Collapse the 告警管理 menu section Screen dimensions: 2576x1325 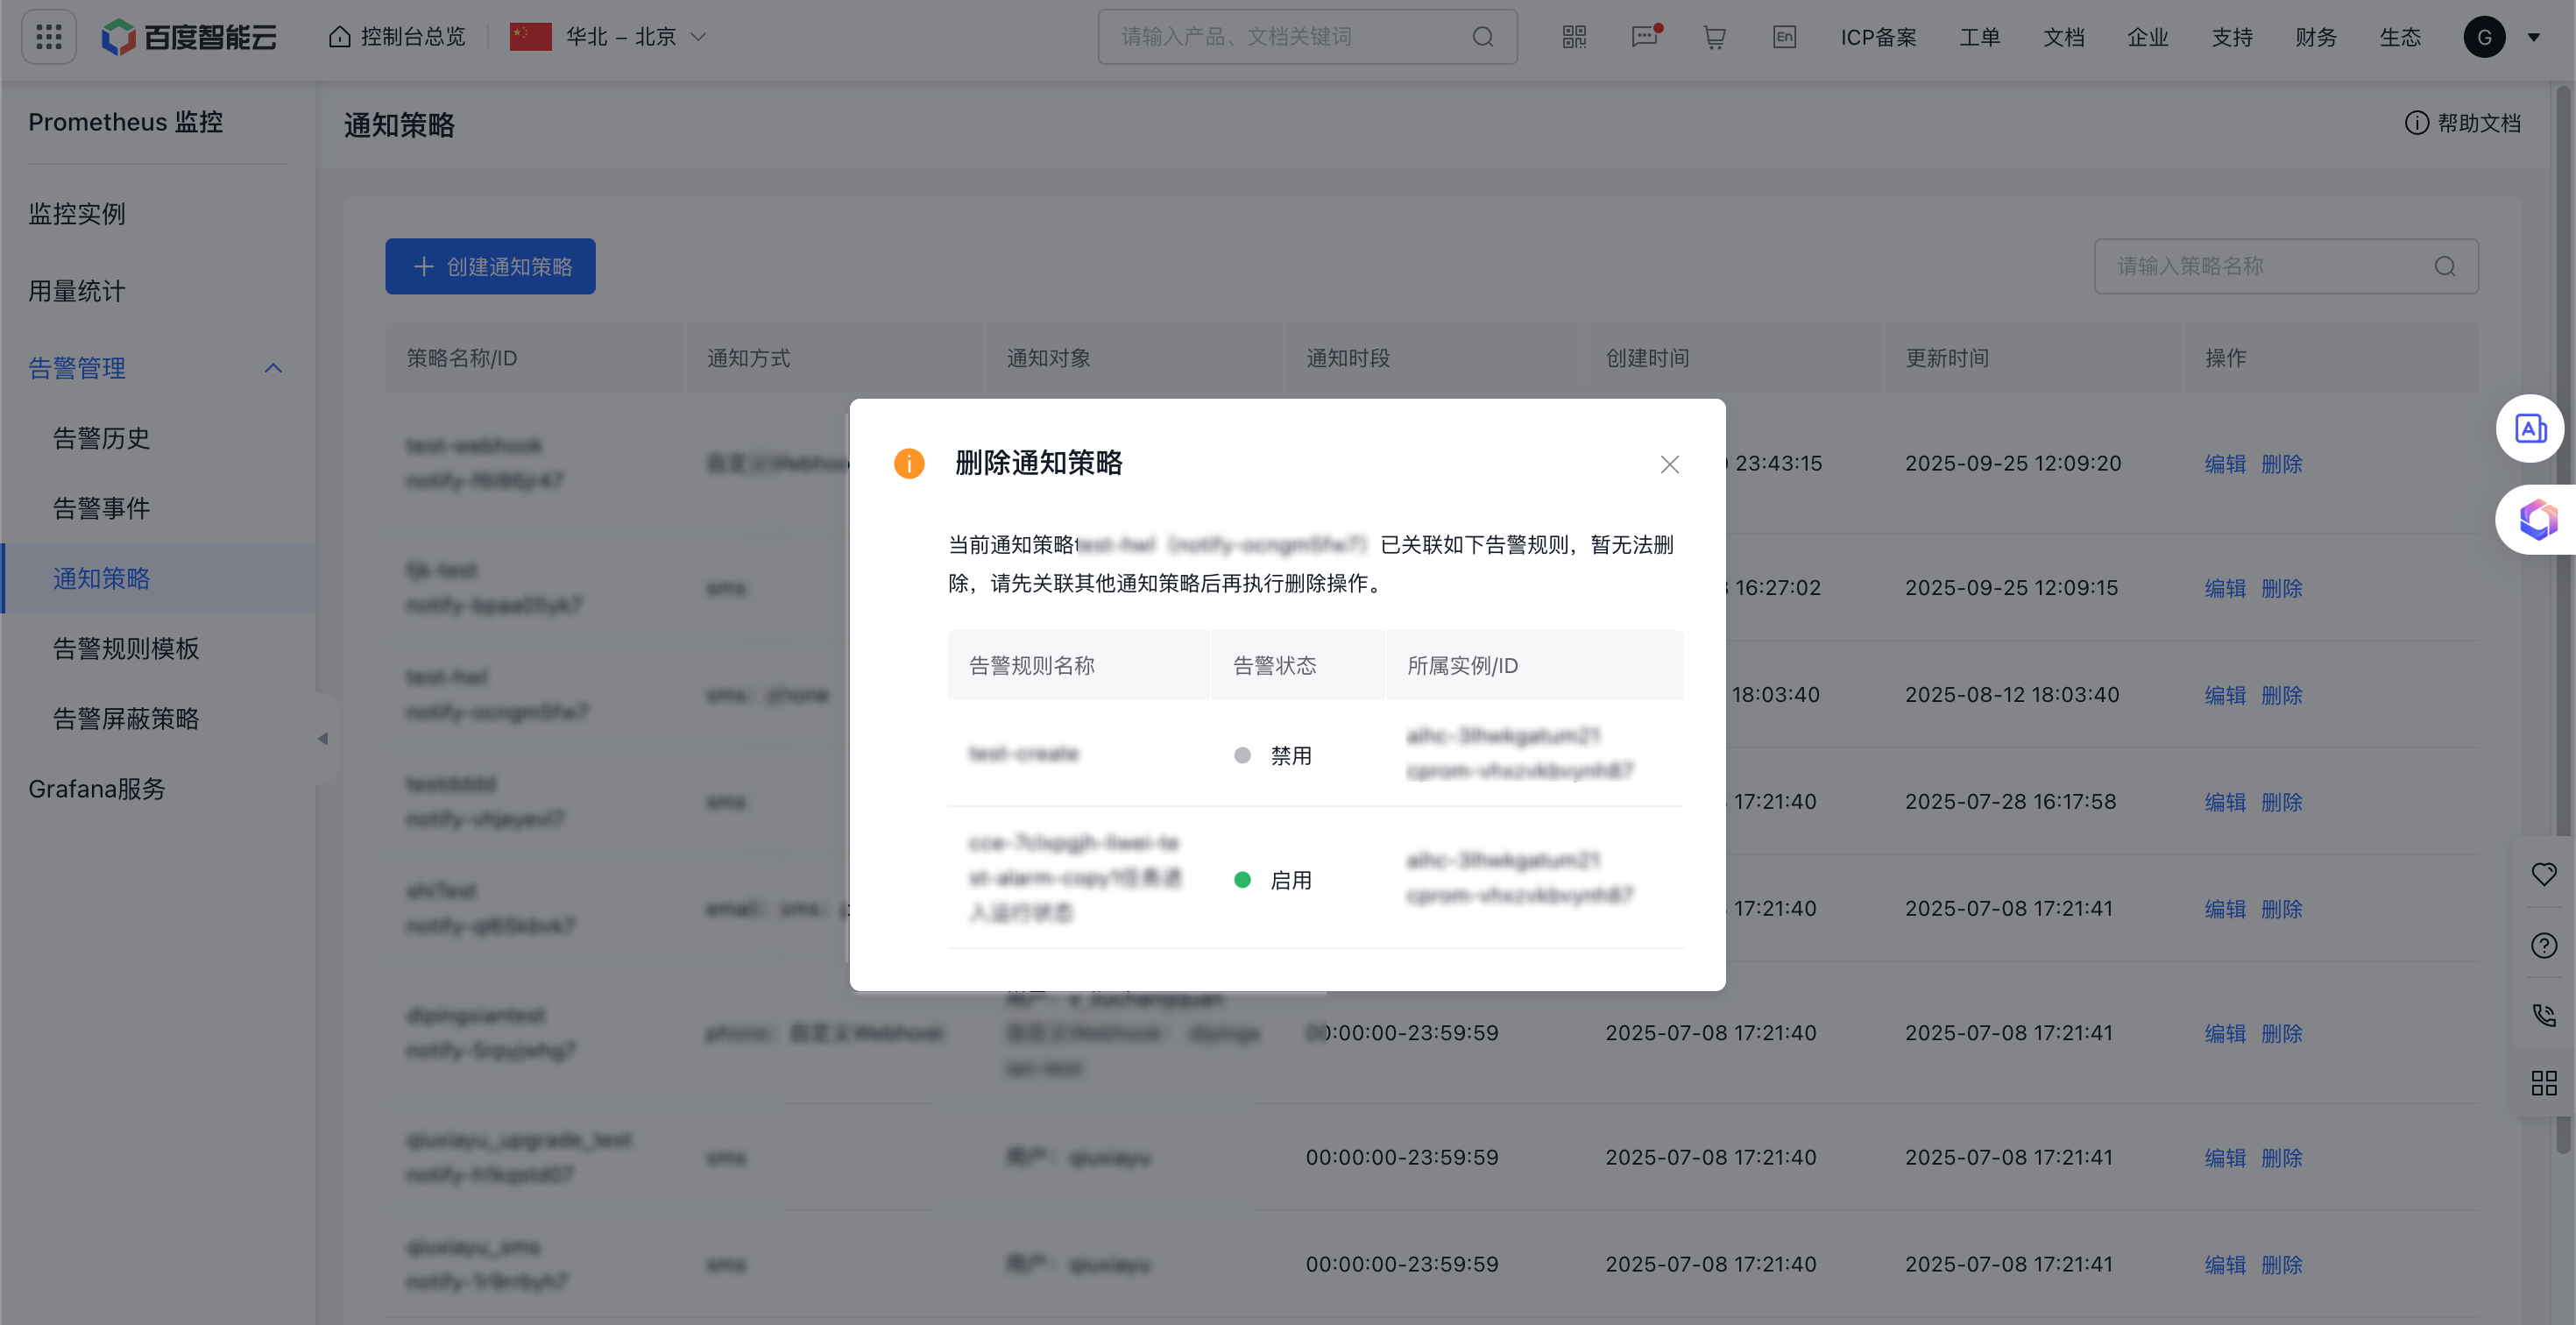[x=273, y=368]
